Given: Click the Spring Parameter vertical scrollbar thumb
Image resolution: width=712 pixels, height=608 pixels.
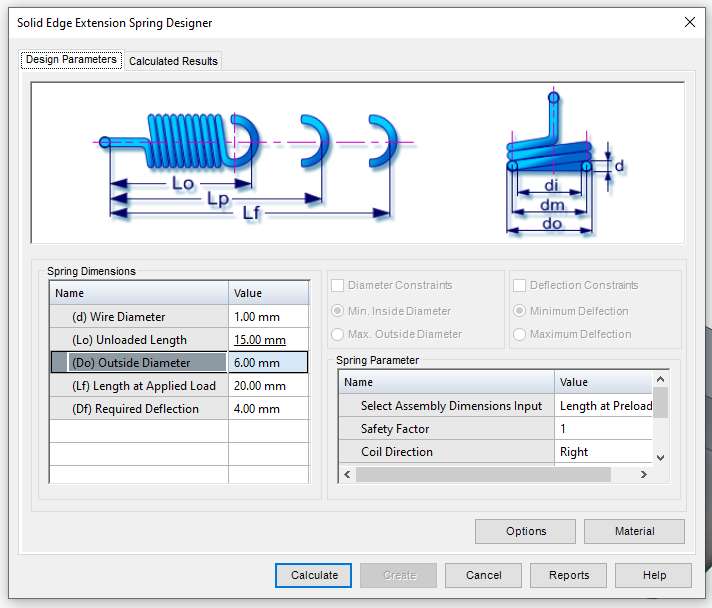Looking at the screenshot, I should (661, 402).
